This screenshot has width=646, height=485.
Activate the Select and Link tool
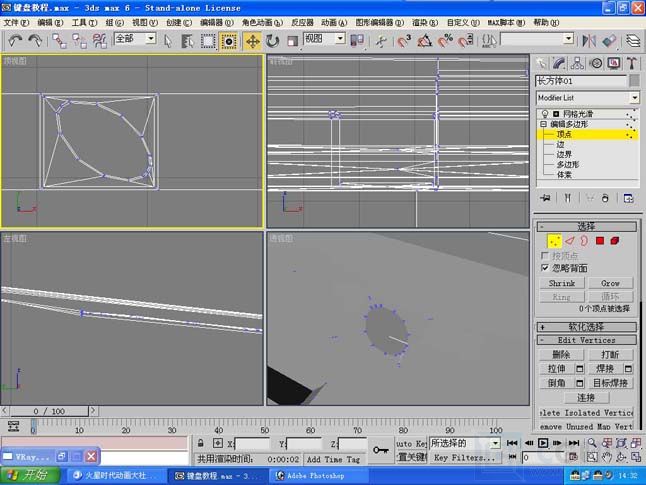(59, 41)
